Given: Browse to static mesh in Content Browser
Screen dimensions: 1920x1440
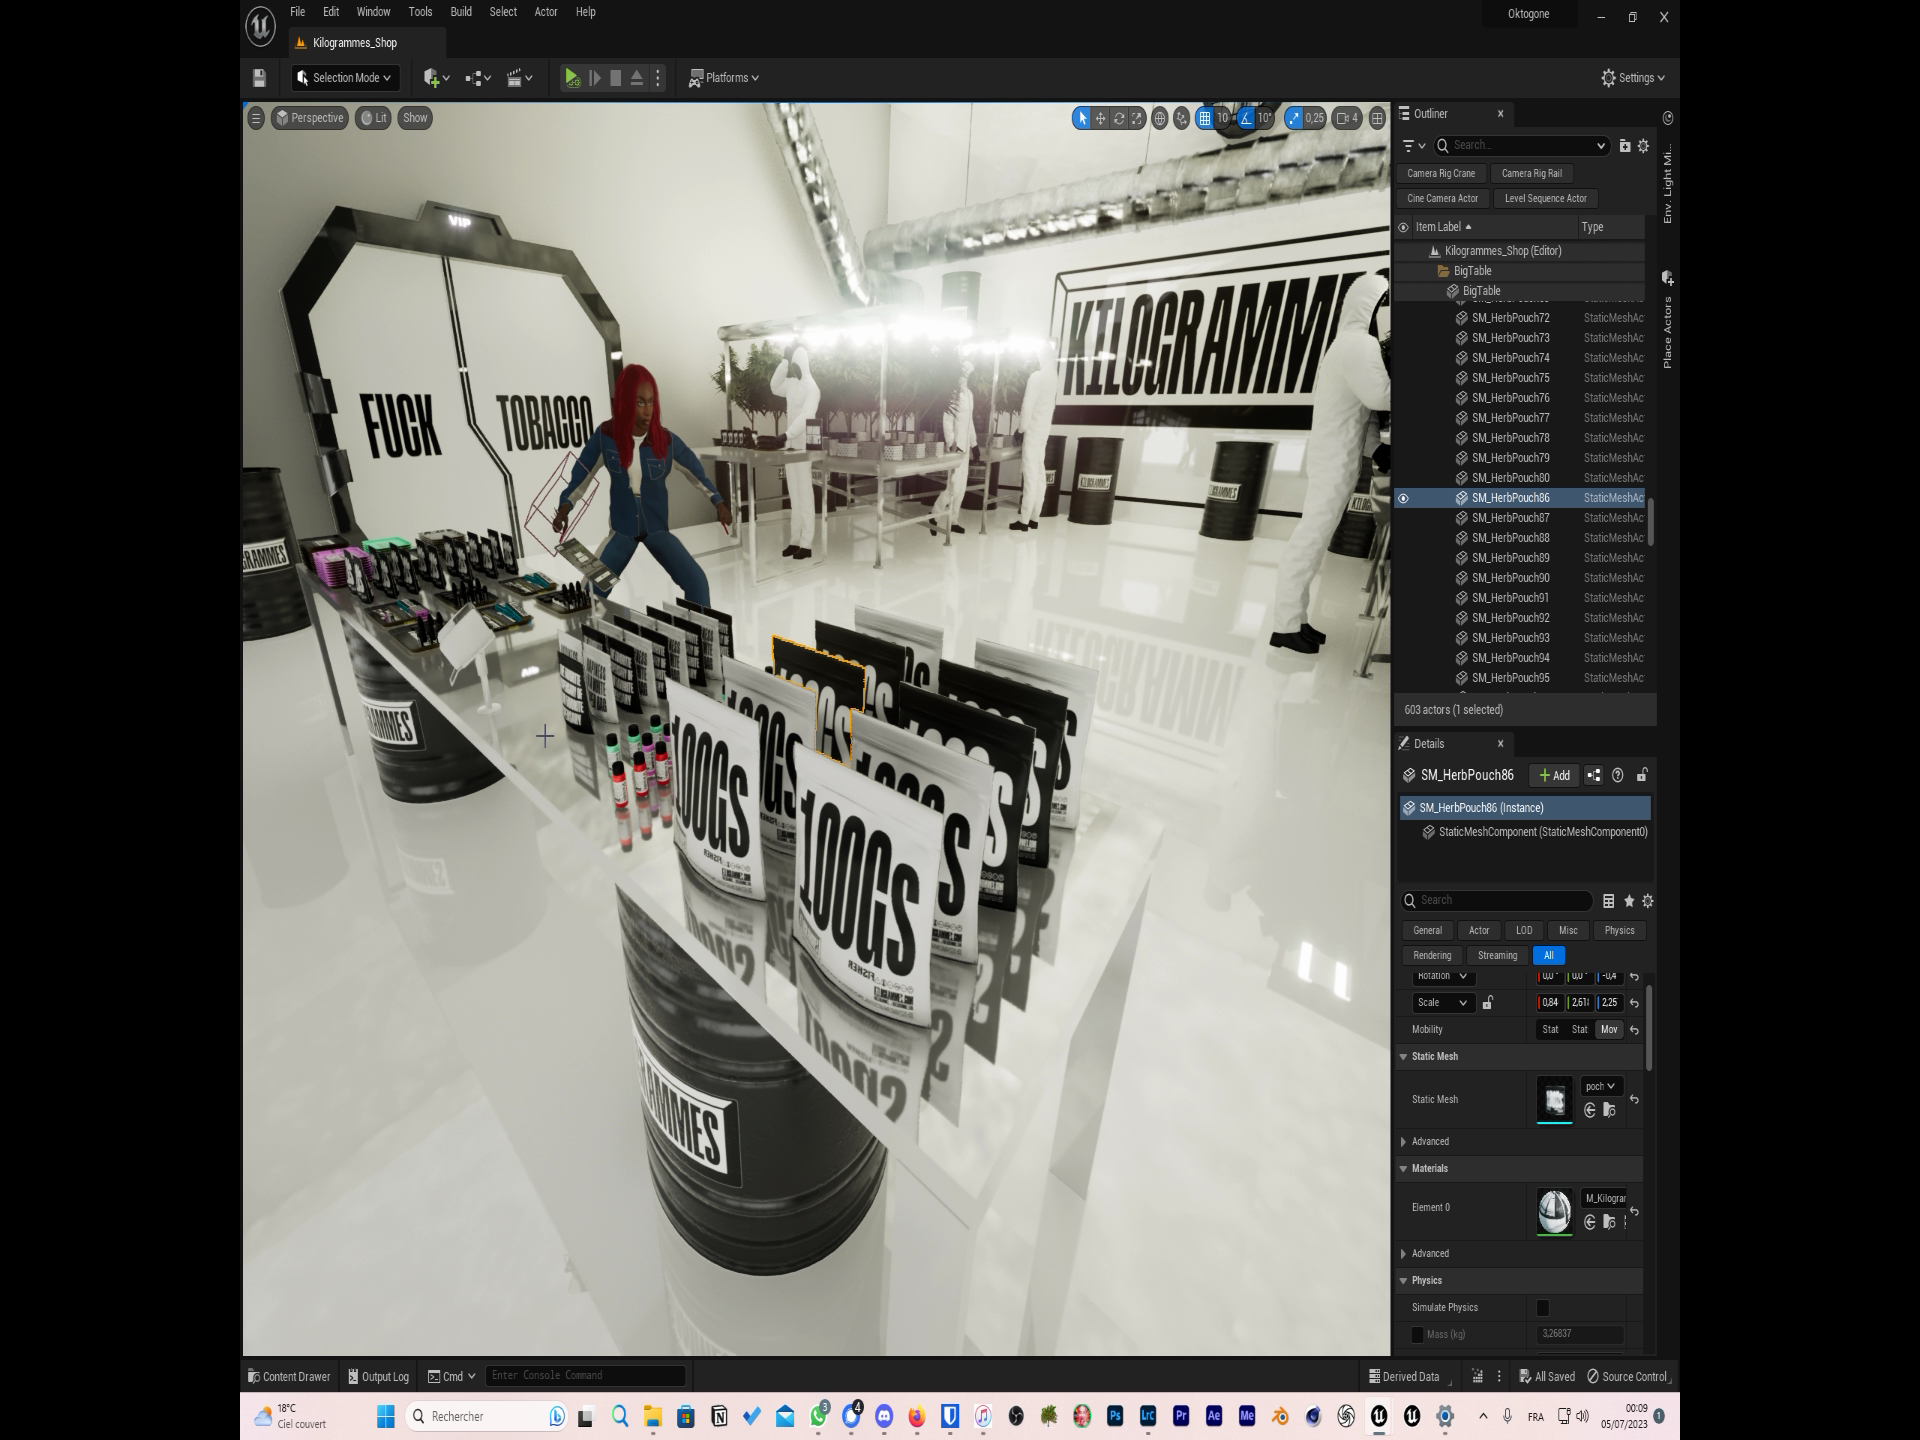Looking at the screenshot, I should (1609, 1110).
